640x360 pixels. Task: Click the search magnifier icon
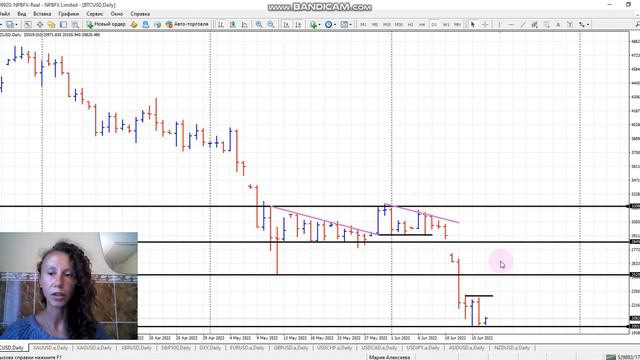pyautogui.click(x=637, y=24)
